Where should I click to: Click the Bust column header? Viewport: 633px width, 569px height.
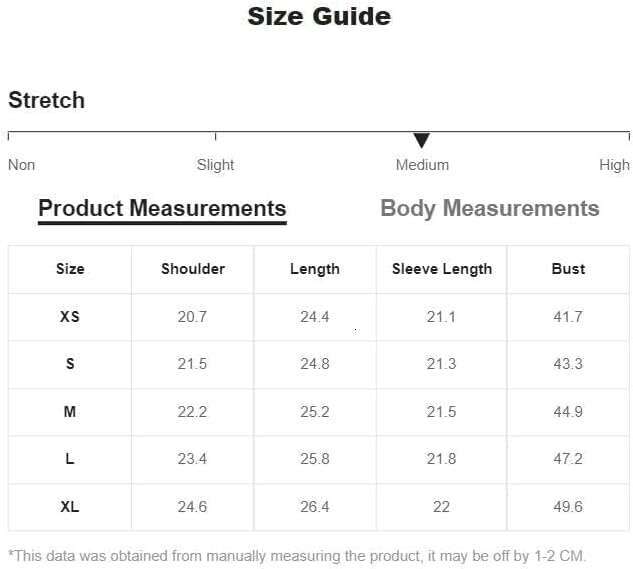point(568,269)
